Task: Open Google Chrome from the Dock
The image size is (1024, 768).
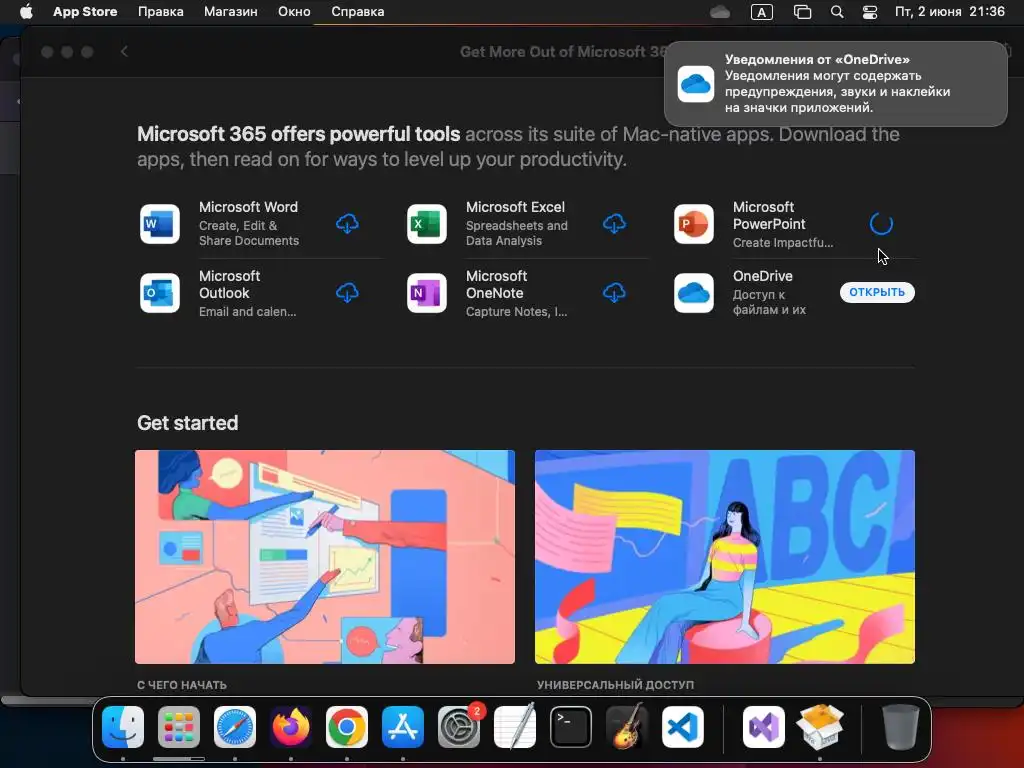Action: click(347, 727)
